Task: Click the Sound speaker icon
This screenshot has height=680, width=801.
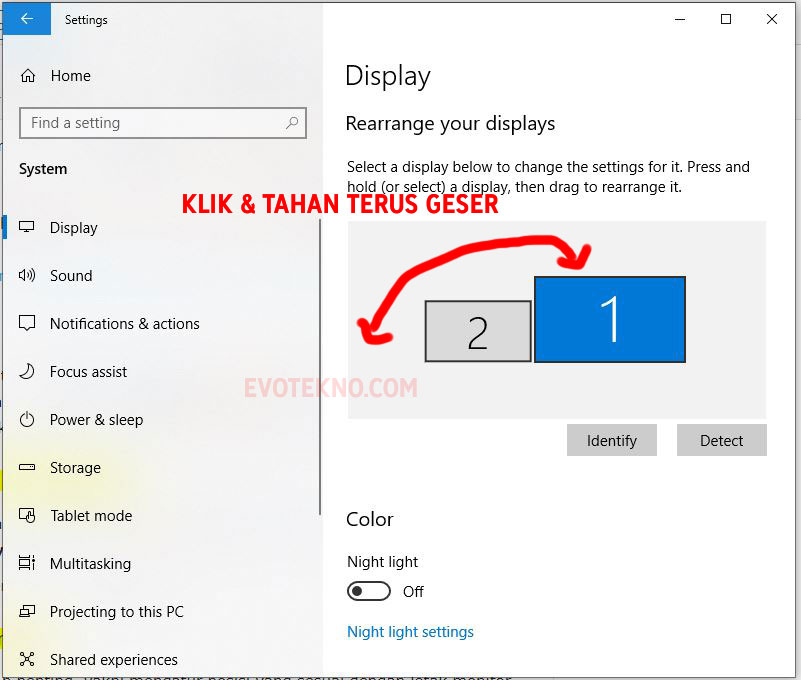Action: pyautogui.click(x=27, y=275)
